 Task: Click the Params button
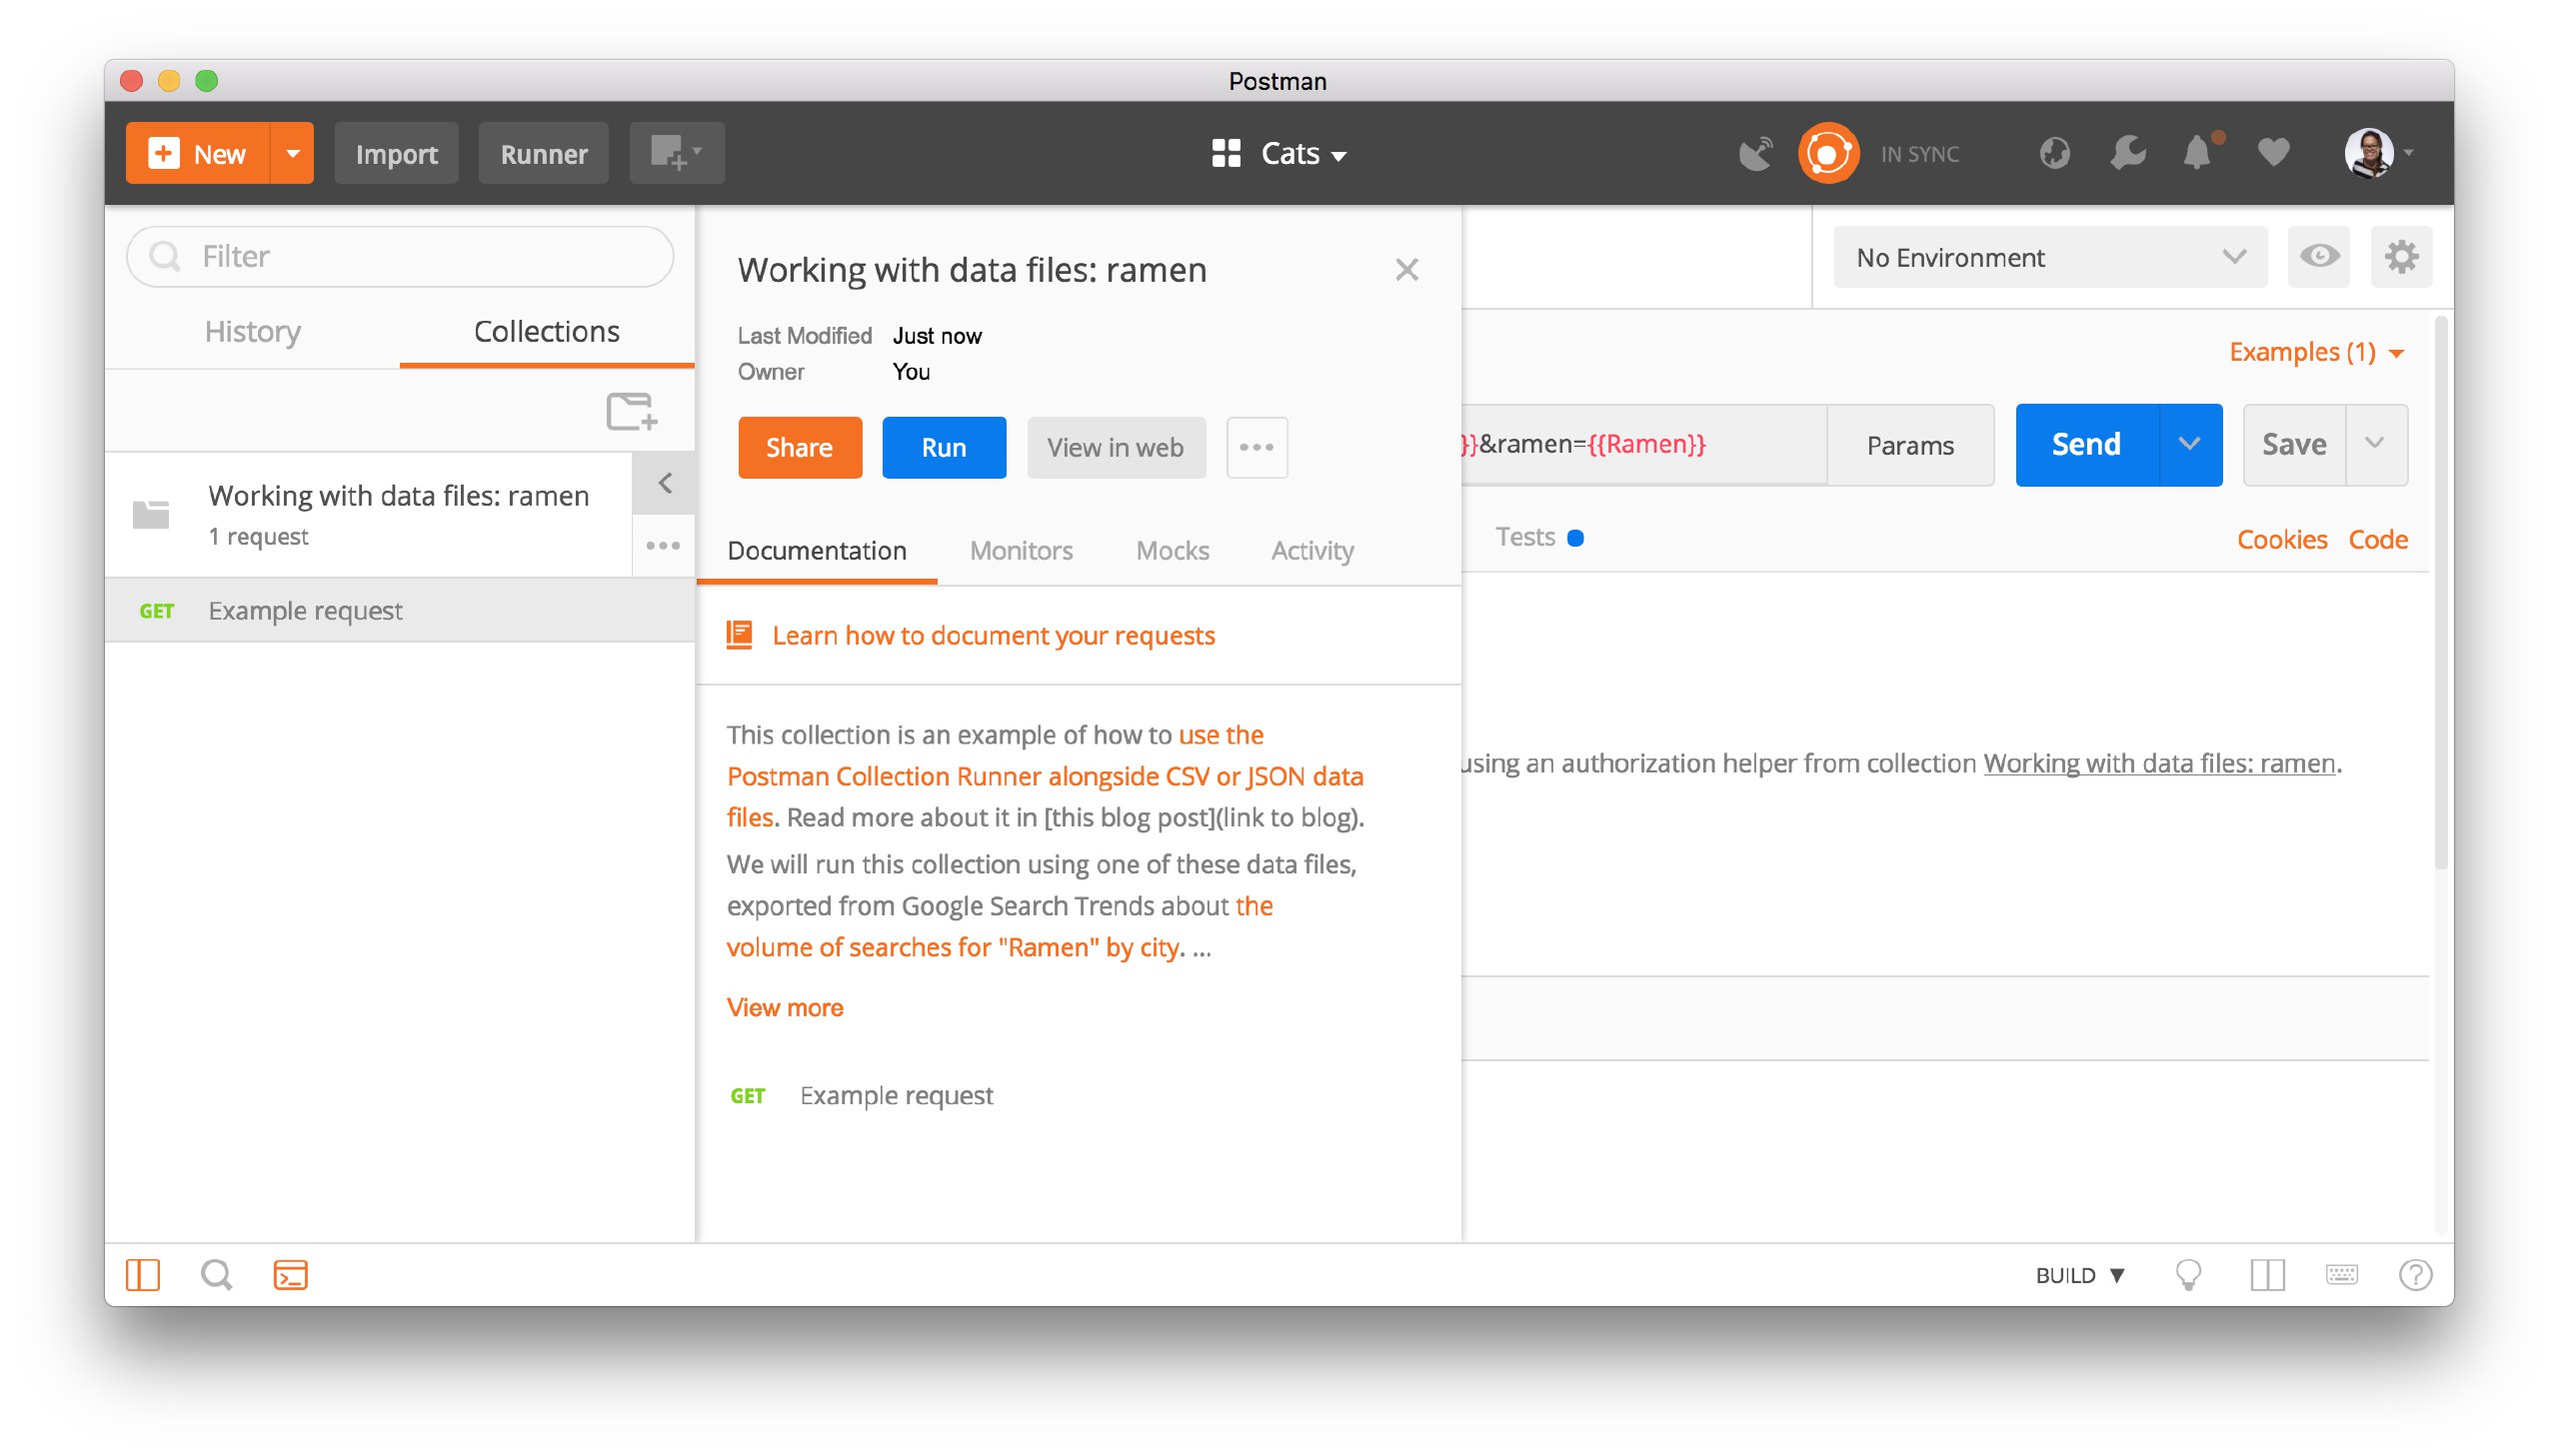click(1909, 445)
